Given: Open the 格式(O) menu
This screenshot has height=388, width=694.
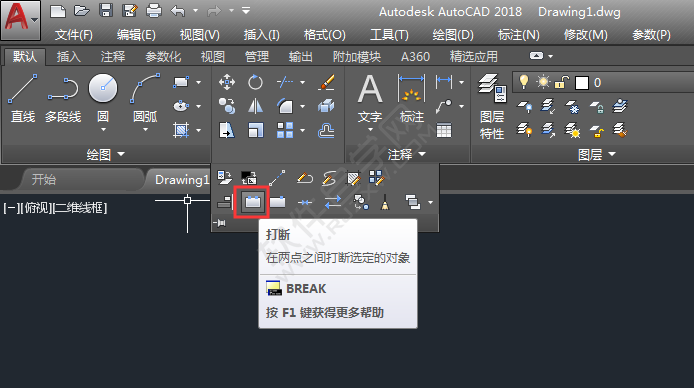Looking at the screenshot, I should [324, 35].
